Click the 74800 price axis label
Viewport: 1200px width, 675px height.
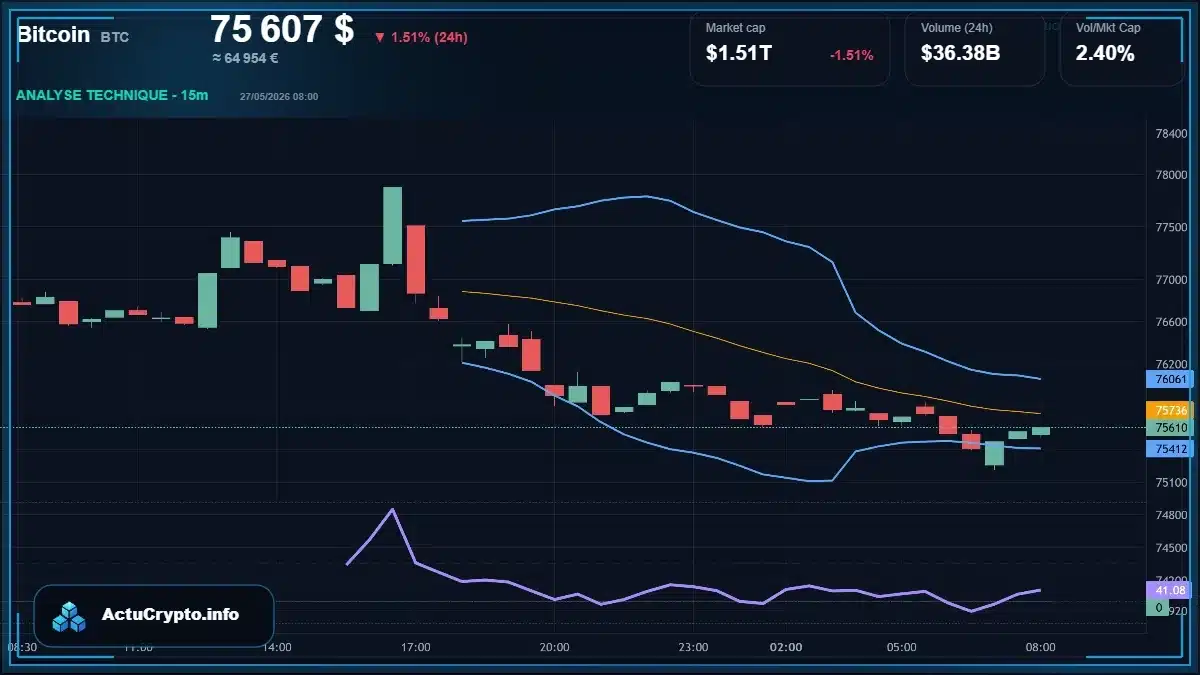click(1171, 515)
